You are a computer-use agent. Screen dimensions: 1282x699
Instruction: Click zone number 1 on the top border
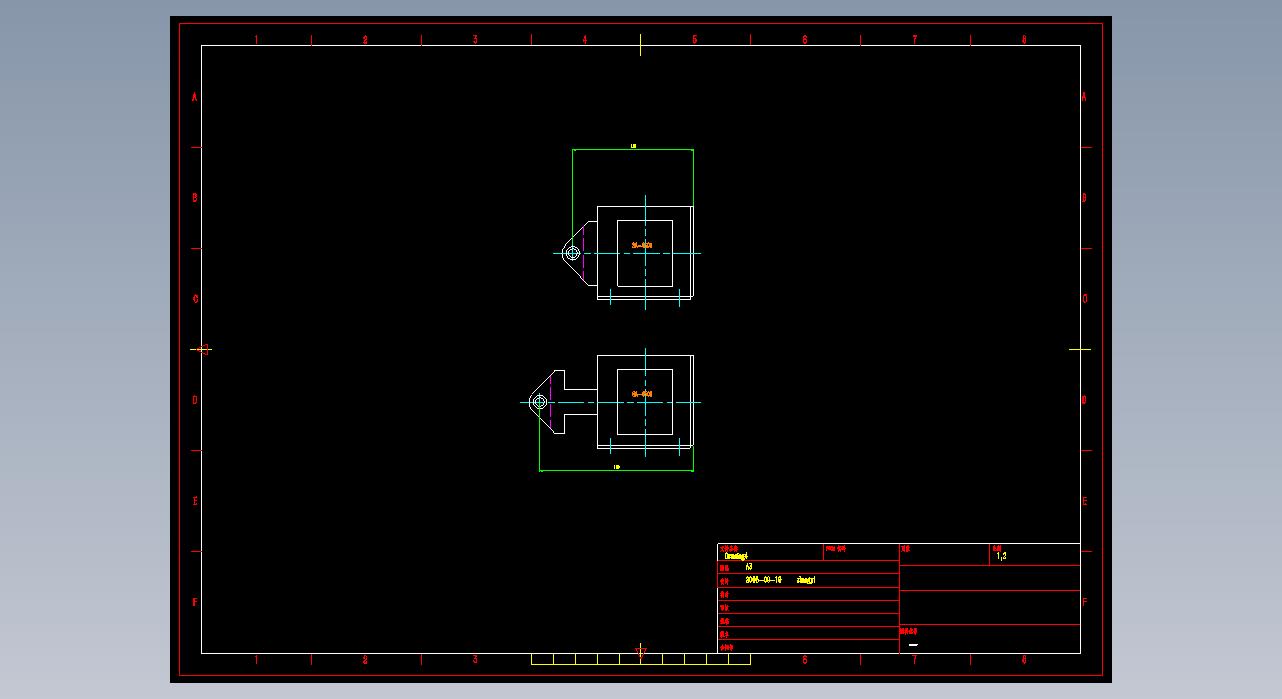(x=256, y=40)
